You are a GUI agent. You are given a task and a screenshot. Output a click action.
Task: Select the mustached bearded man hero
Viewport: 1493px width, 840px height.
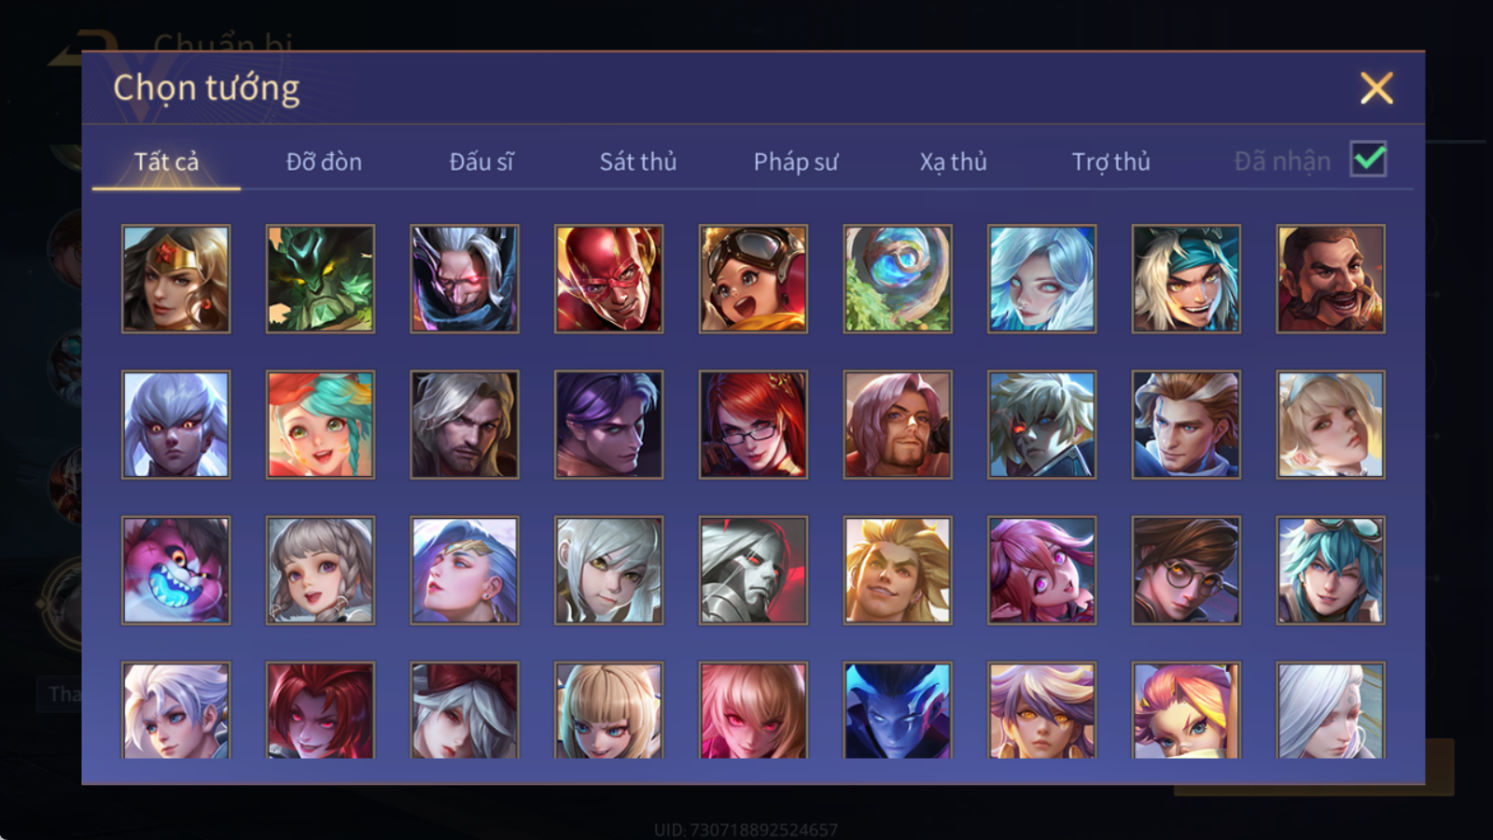[1330, 279]
